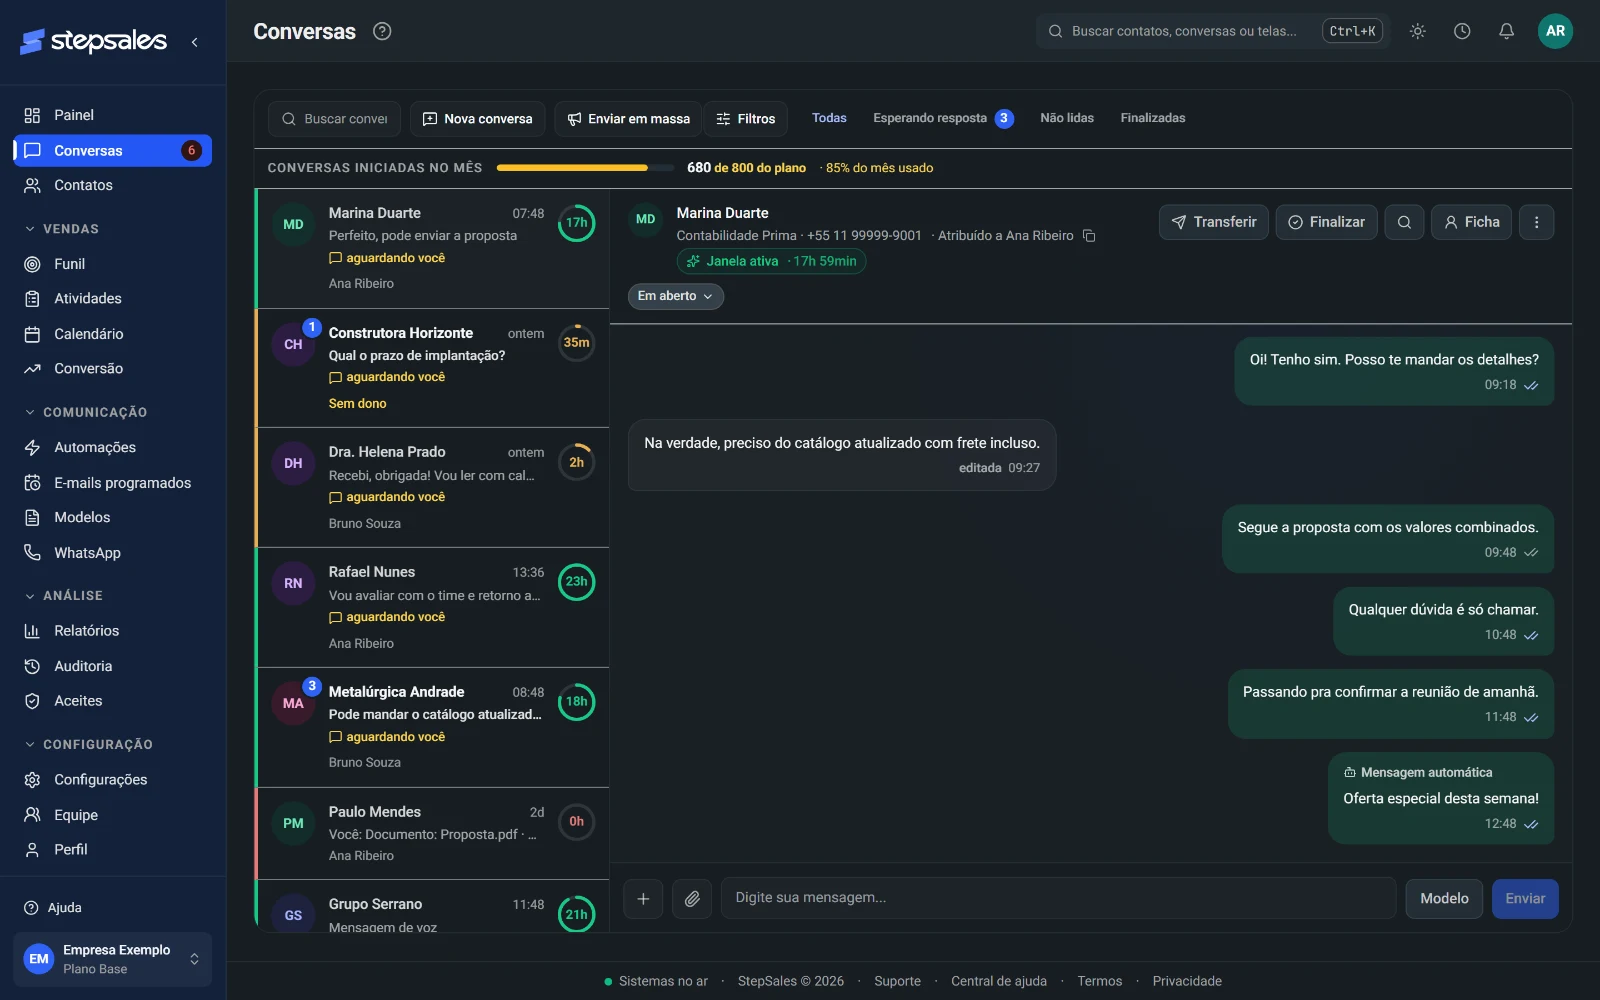Screen dimensions: 1600x1000
Task: Click the monthly conversations usage bar
Action: (585, 168)
